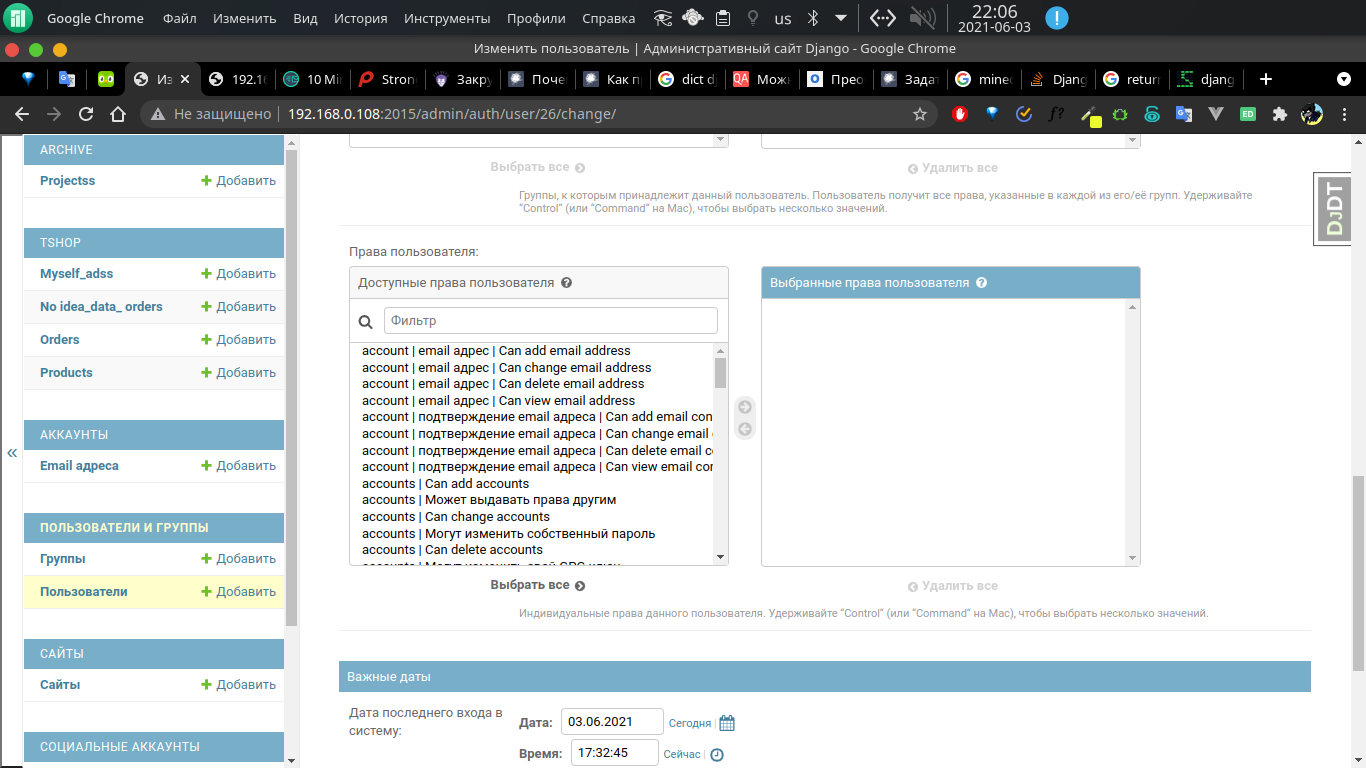Viewport: 1366px width, 768px height.
Task: Click the right arrow to choose permission
Action: (x=745, y=407)
